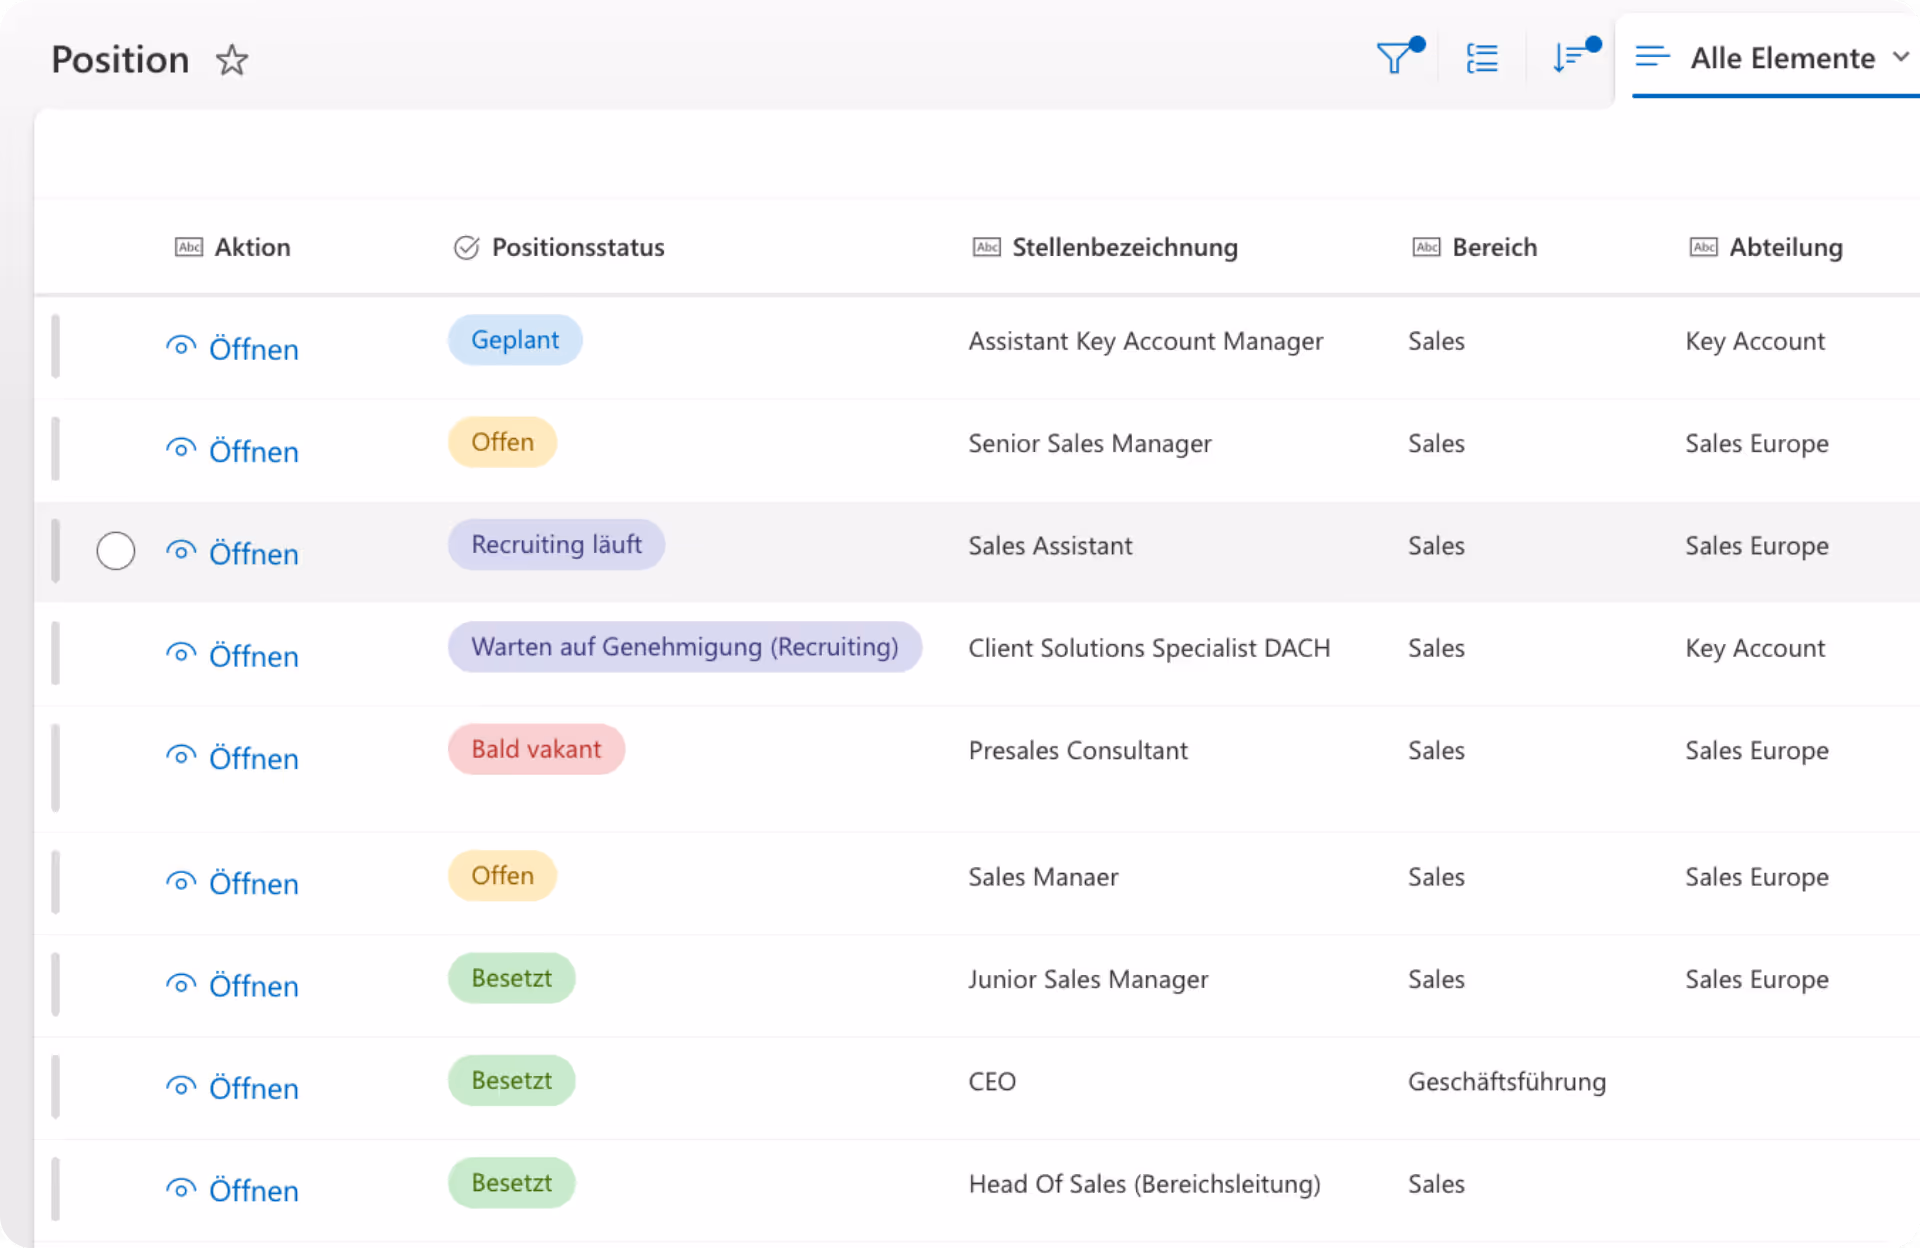1920x1248 pixels.
Task: Sort by the Bereich column header
Action: point(1475,247)
